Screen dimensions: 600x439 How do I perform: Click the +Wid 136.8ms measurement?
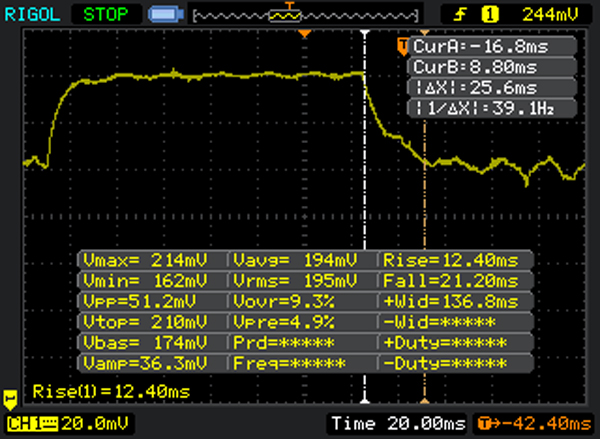pyautogui.click(x=451, y=302)
